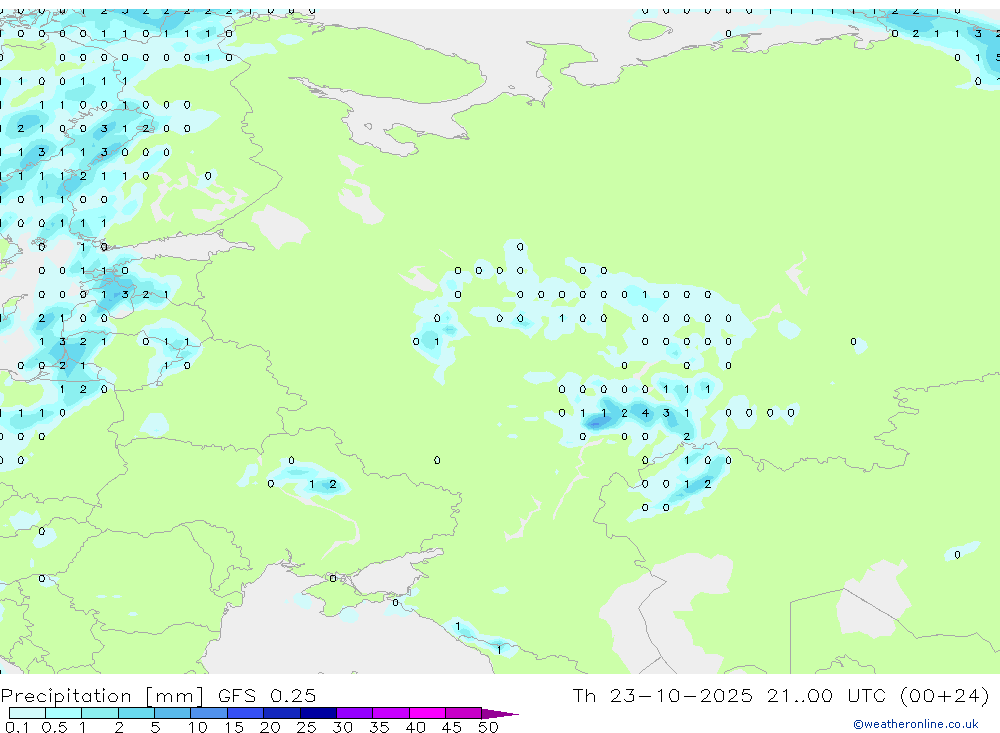Click the legend label "45"

point(452,727)
